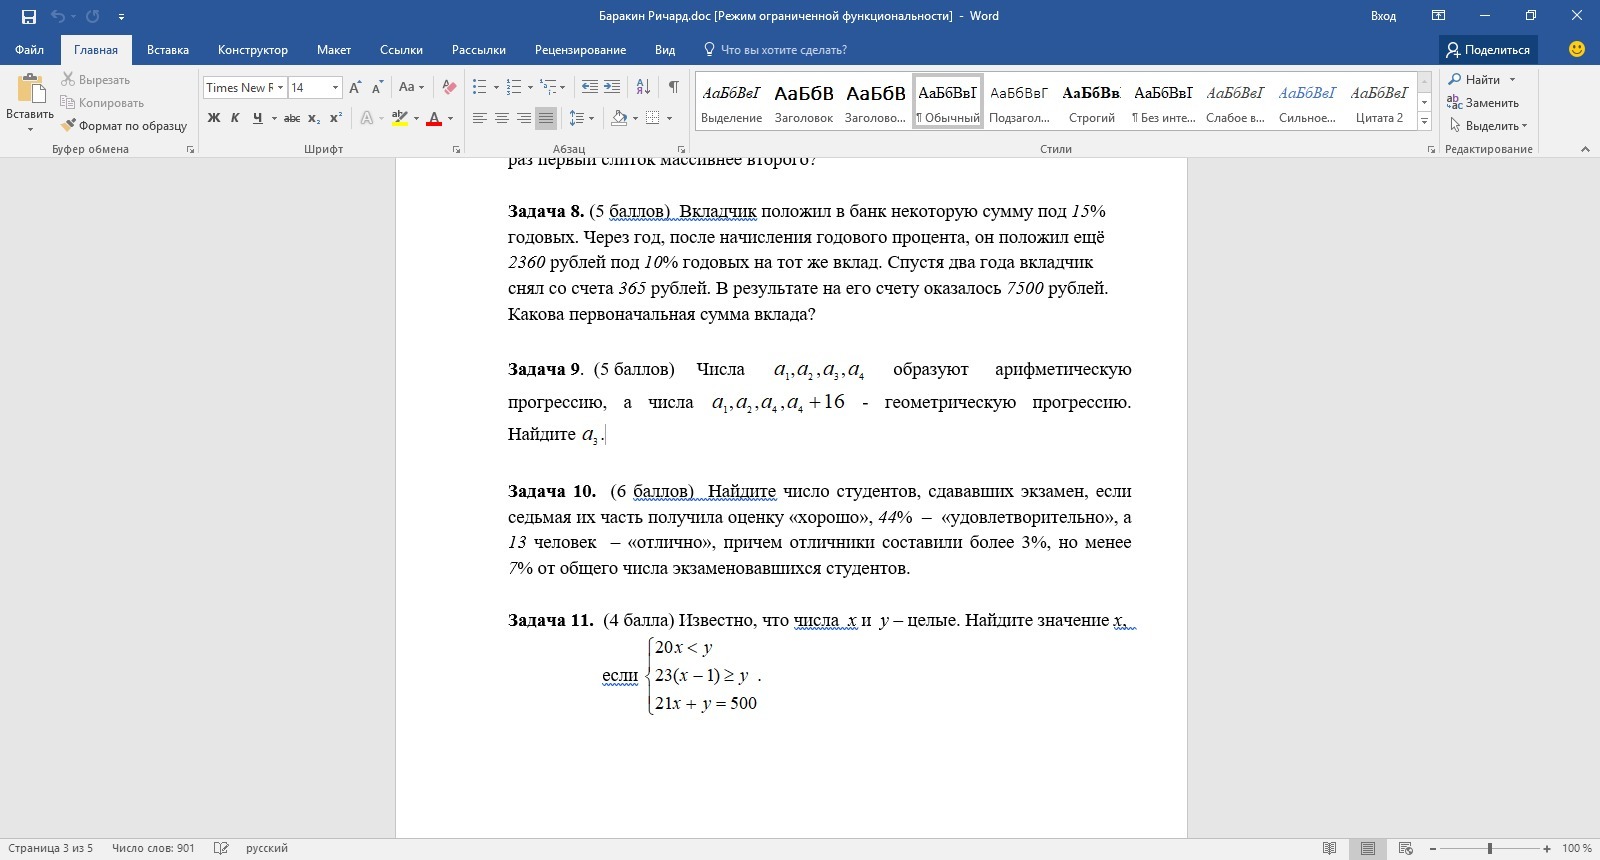
Task: Open the Вставка ribbon tab
Action: (168, 50)
